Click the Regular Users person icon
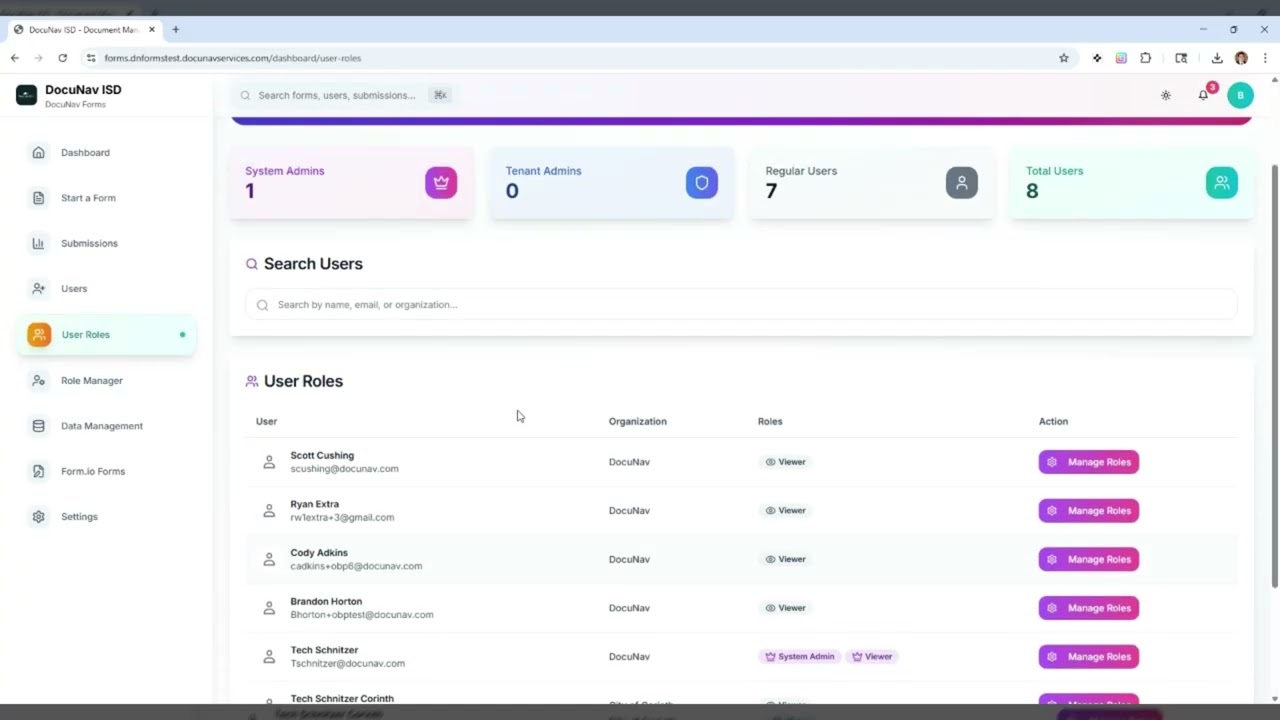 coord(962,183)
